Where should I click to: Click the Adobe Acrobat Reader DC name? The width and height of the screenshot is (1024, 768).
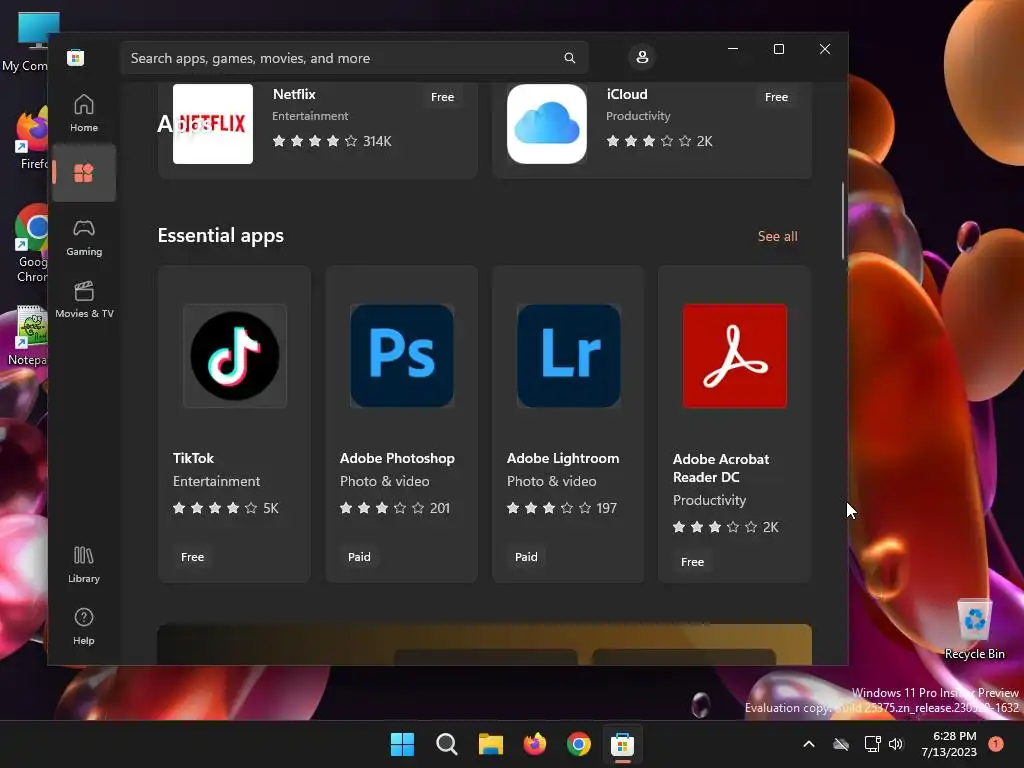[721, 468]
